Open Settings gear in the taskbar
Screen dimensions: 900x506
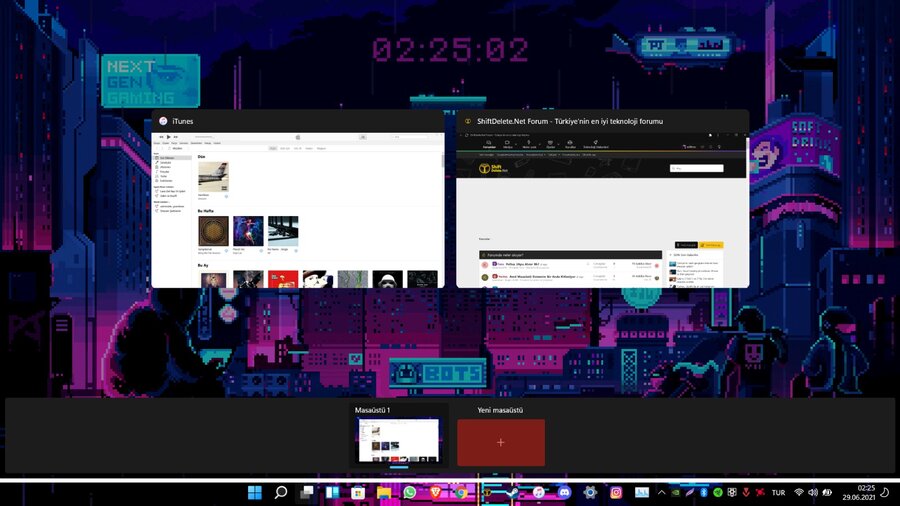click(x=590, y=492)
